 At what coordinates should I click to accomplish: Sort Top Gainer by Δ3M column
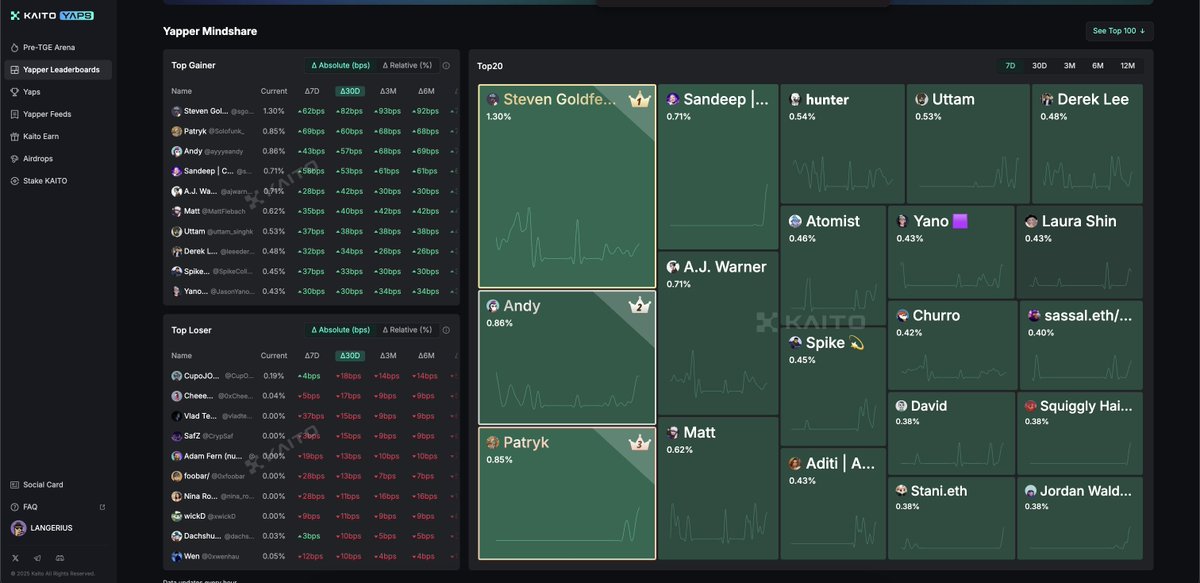pyautogui.click(x=388, y=91)
